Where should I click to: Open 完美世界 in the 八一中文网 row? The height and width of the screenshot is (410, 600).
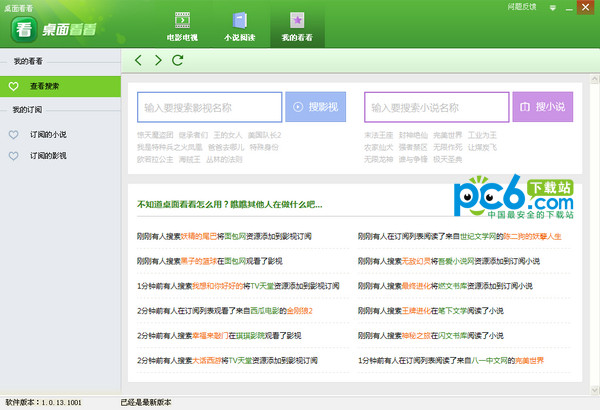530,360
